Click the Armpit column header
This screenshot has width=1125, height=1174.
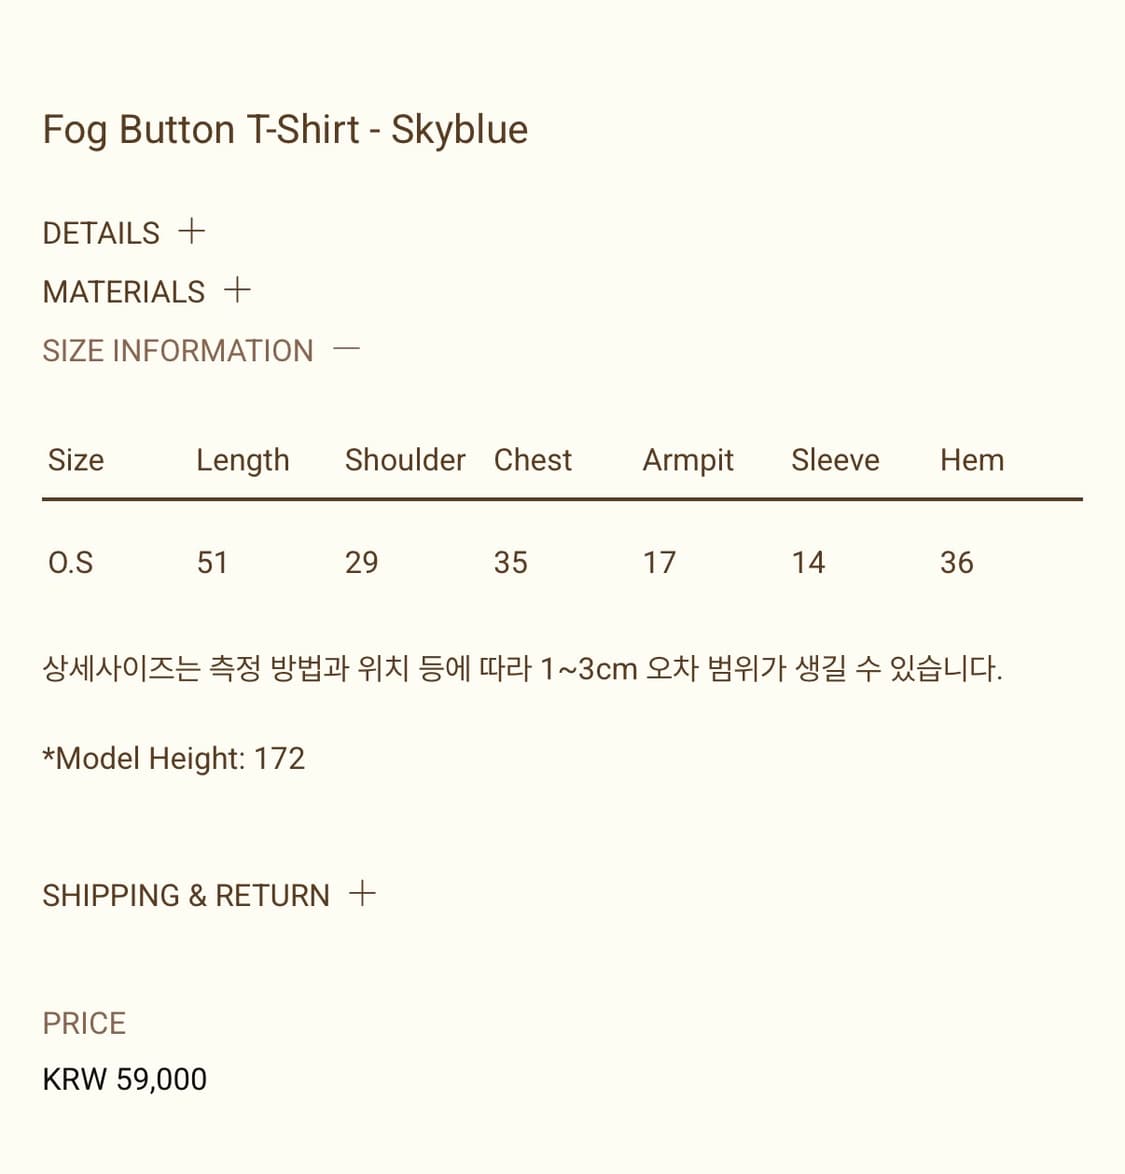coord(687,460)
